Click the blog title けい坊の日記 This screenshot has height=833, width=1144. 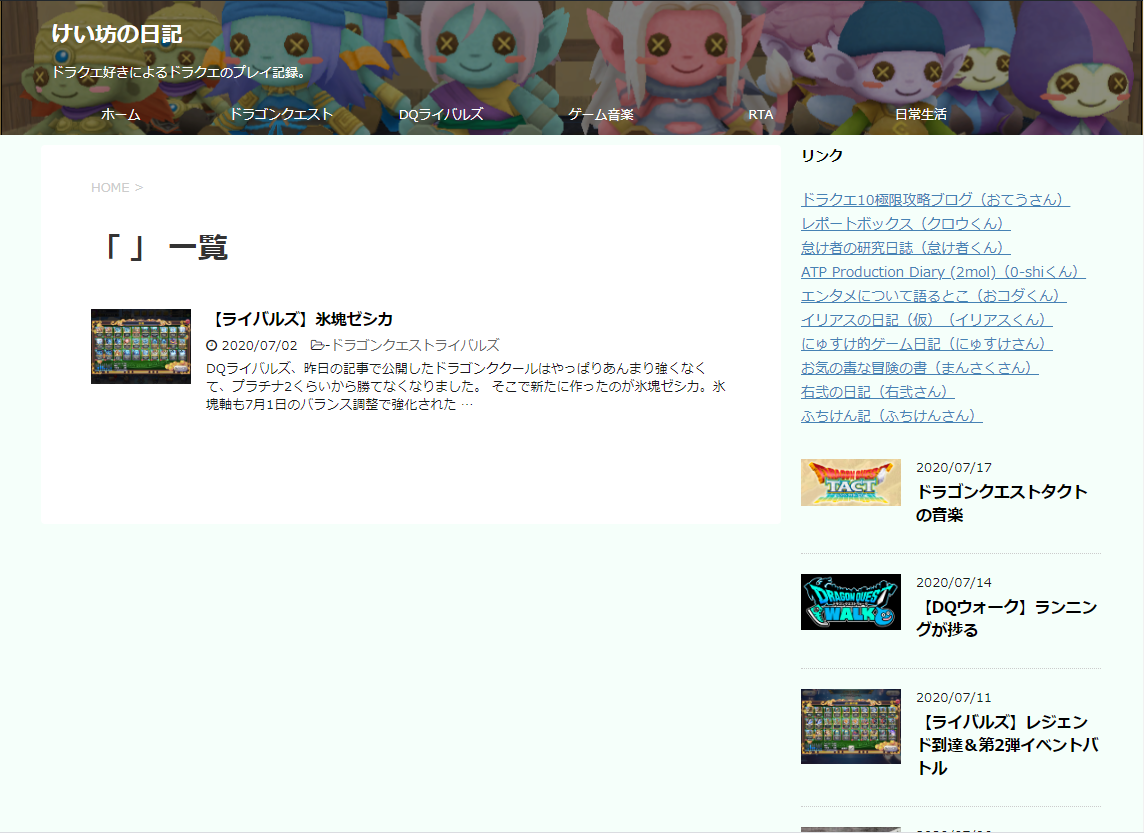[x=117, y=34]
